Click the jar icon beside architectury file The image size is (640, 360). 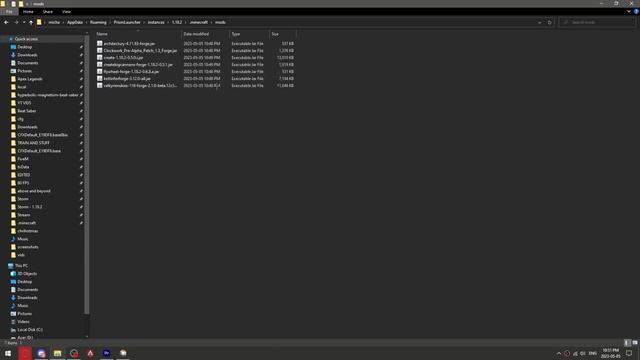point(100,44)
